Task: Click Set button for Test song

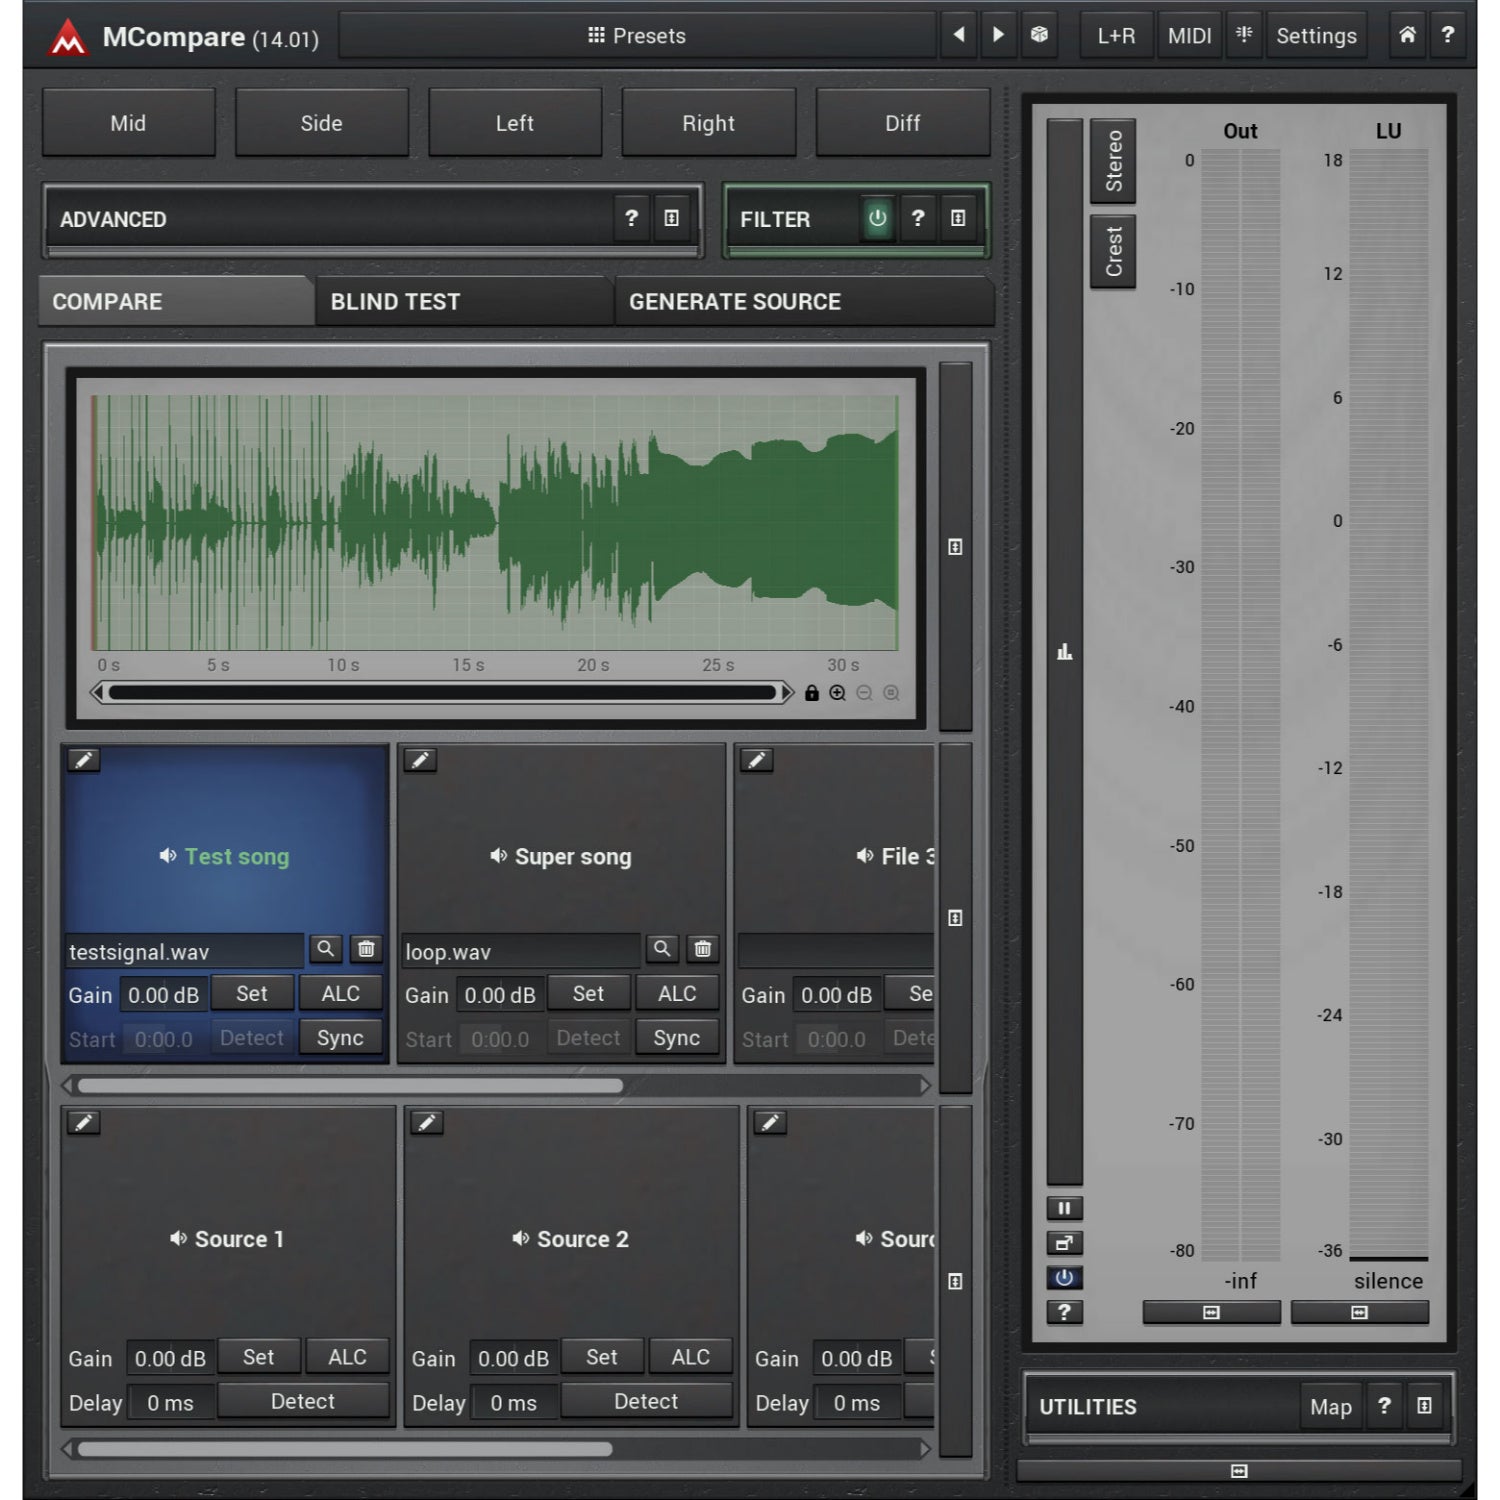Action: (252, 993)
